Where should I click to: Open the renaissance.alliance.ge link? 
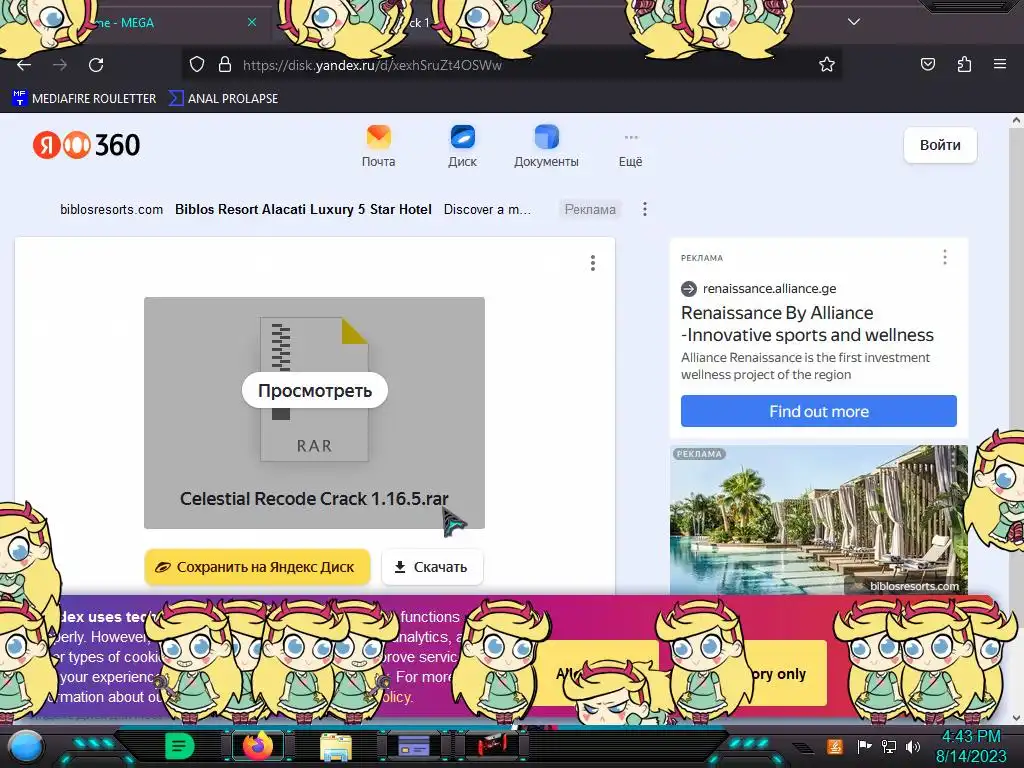(x=769, y=289)
